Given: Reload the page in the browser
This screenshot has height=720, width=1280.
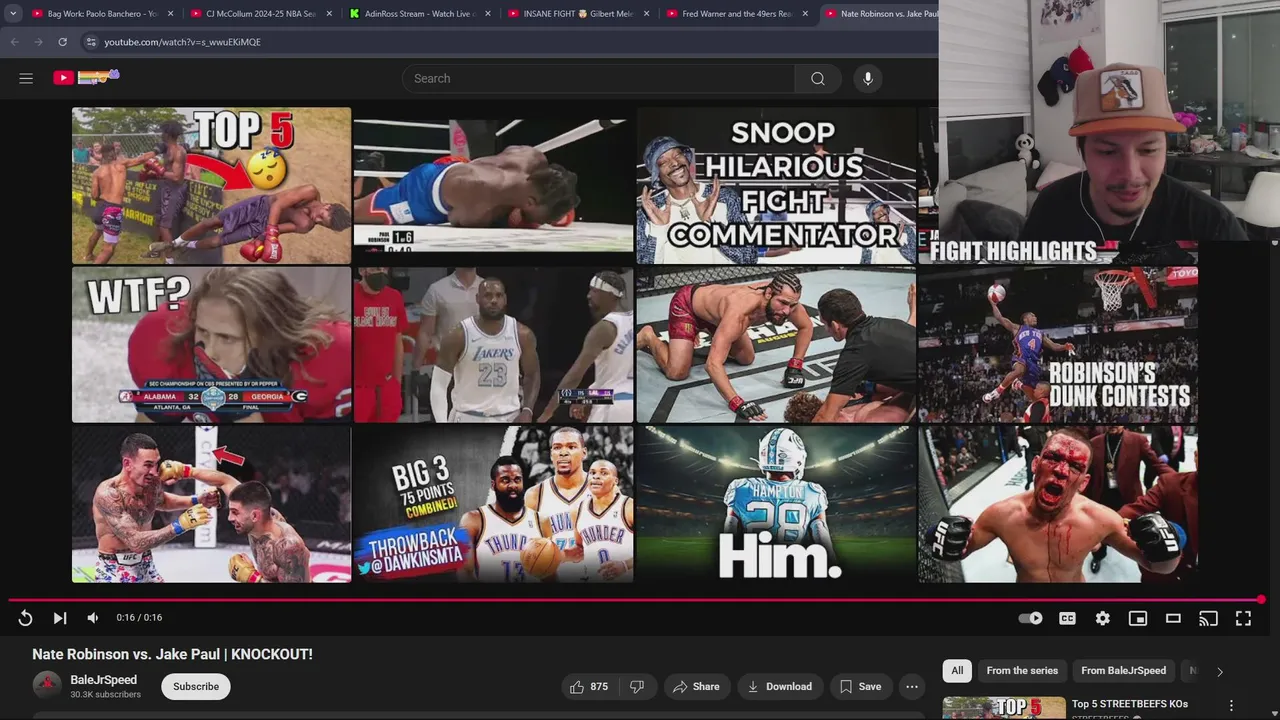Looking at the screenshot, I should (62, 42).
